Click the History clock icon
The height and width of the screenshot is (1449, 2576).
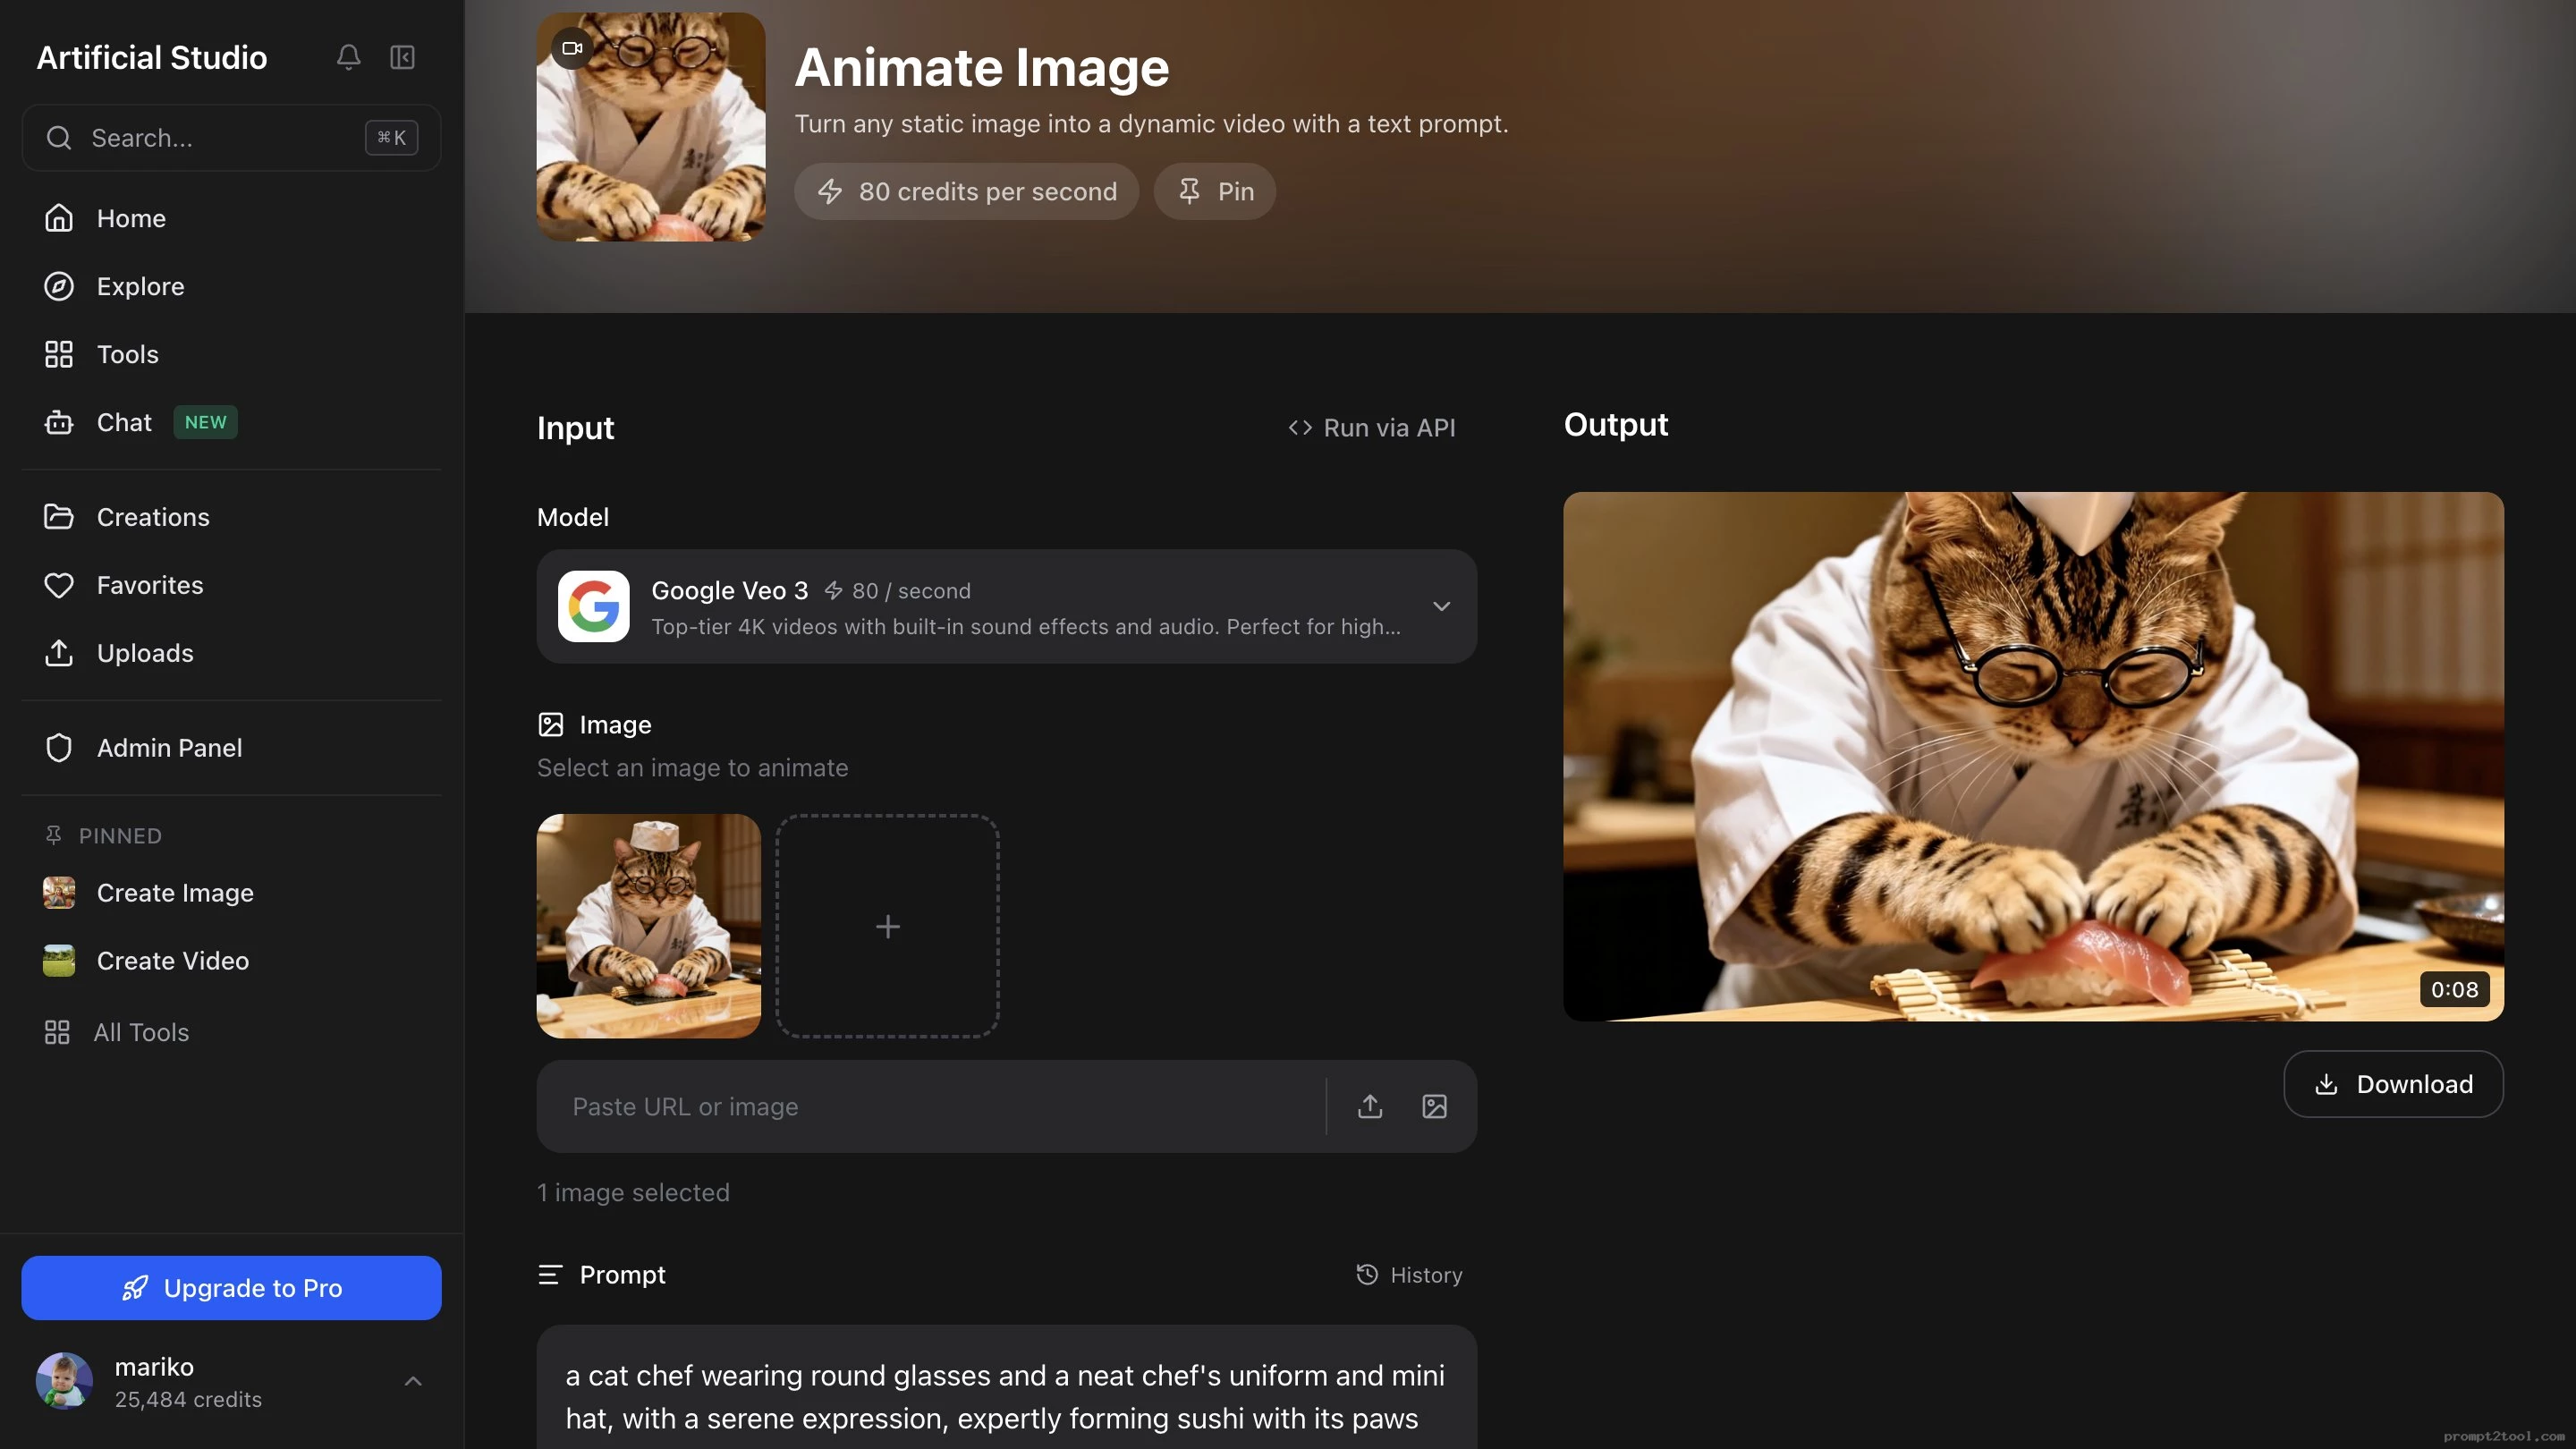click(1366, 1274)
